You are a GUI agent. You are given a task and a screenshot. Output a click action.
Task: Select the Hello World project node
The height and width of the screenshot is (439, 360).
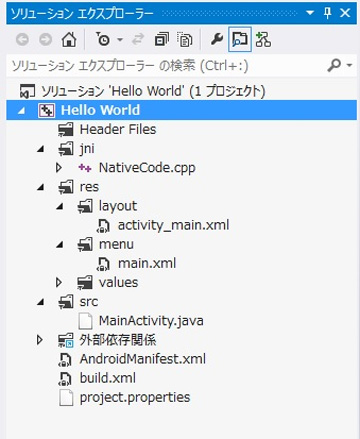[x=181, y=110]
